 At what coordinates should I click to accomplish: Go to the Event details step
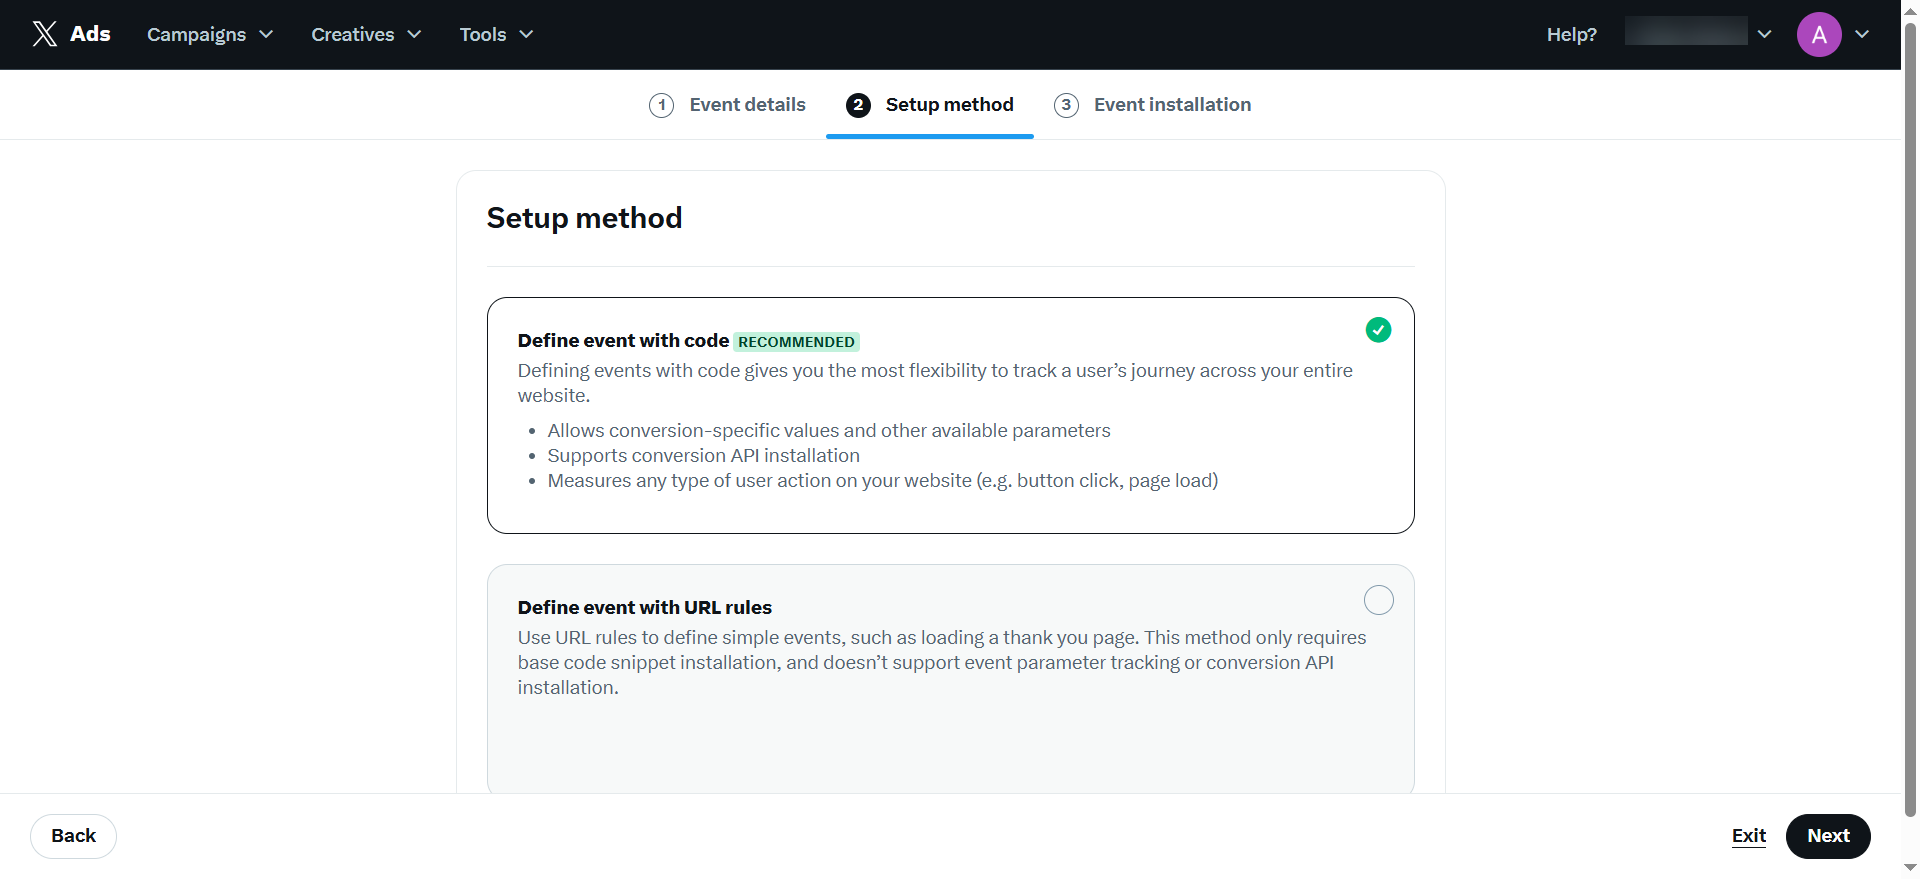(747, 105)
